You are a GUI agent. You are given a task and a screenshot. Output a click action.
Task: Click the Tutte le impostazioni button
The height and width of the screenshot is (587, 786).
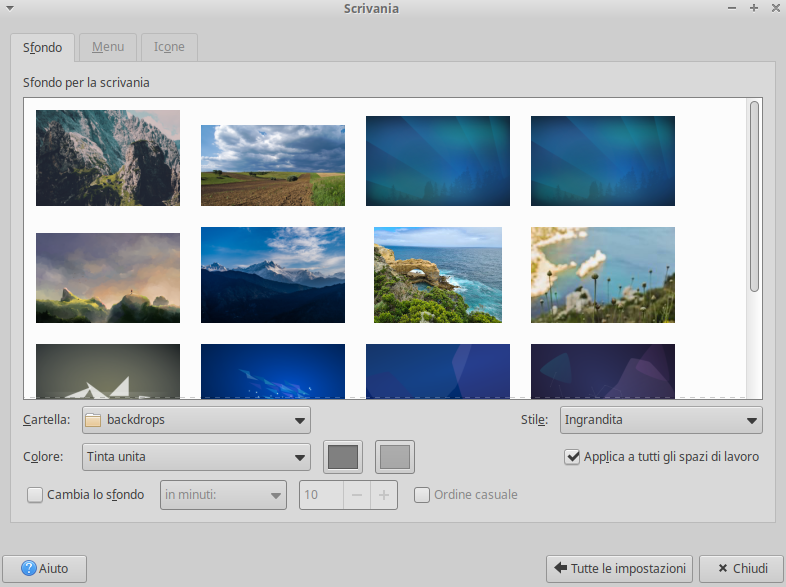tap(620, 569)
